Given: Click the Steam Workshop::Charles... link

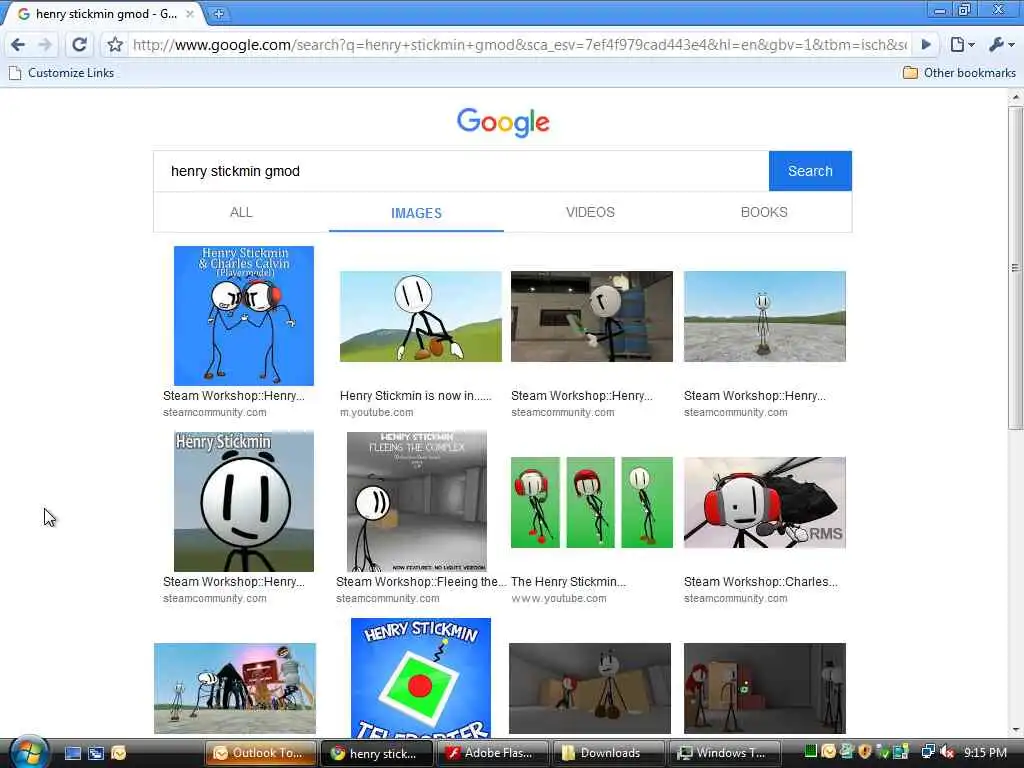Looking at the screenshot, I should [x=761, y=582].
